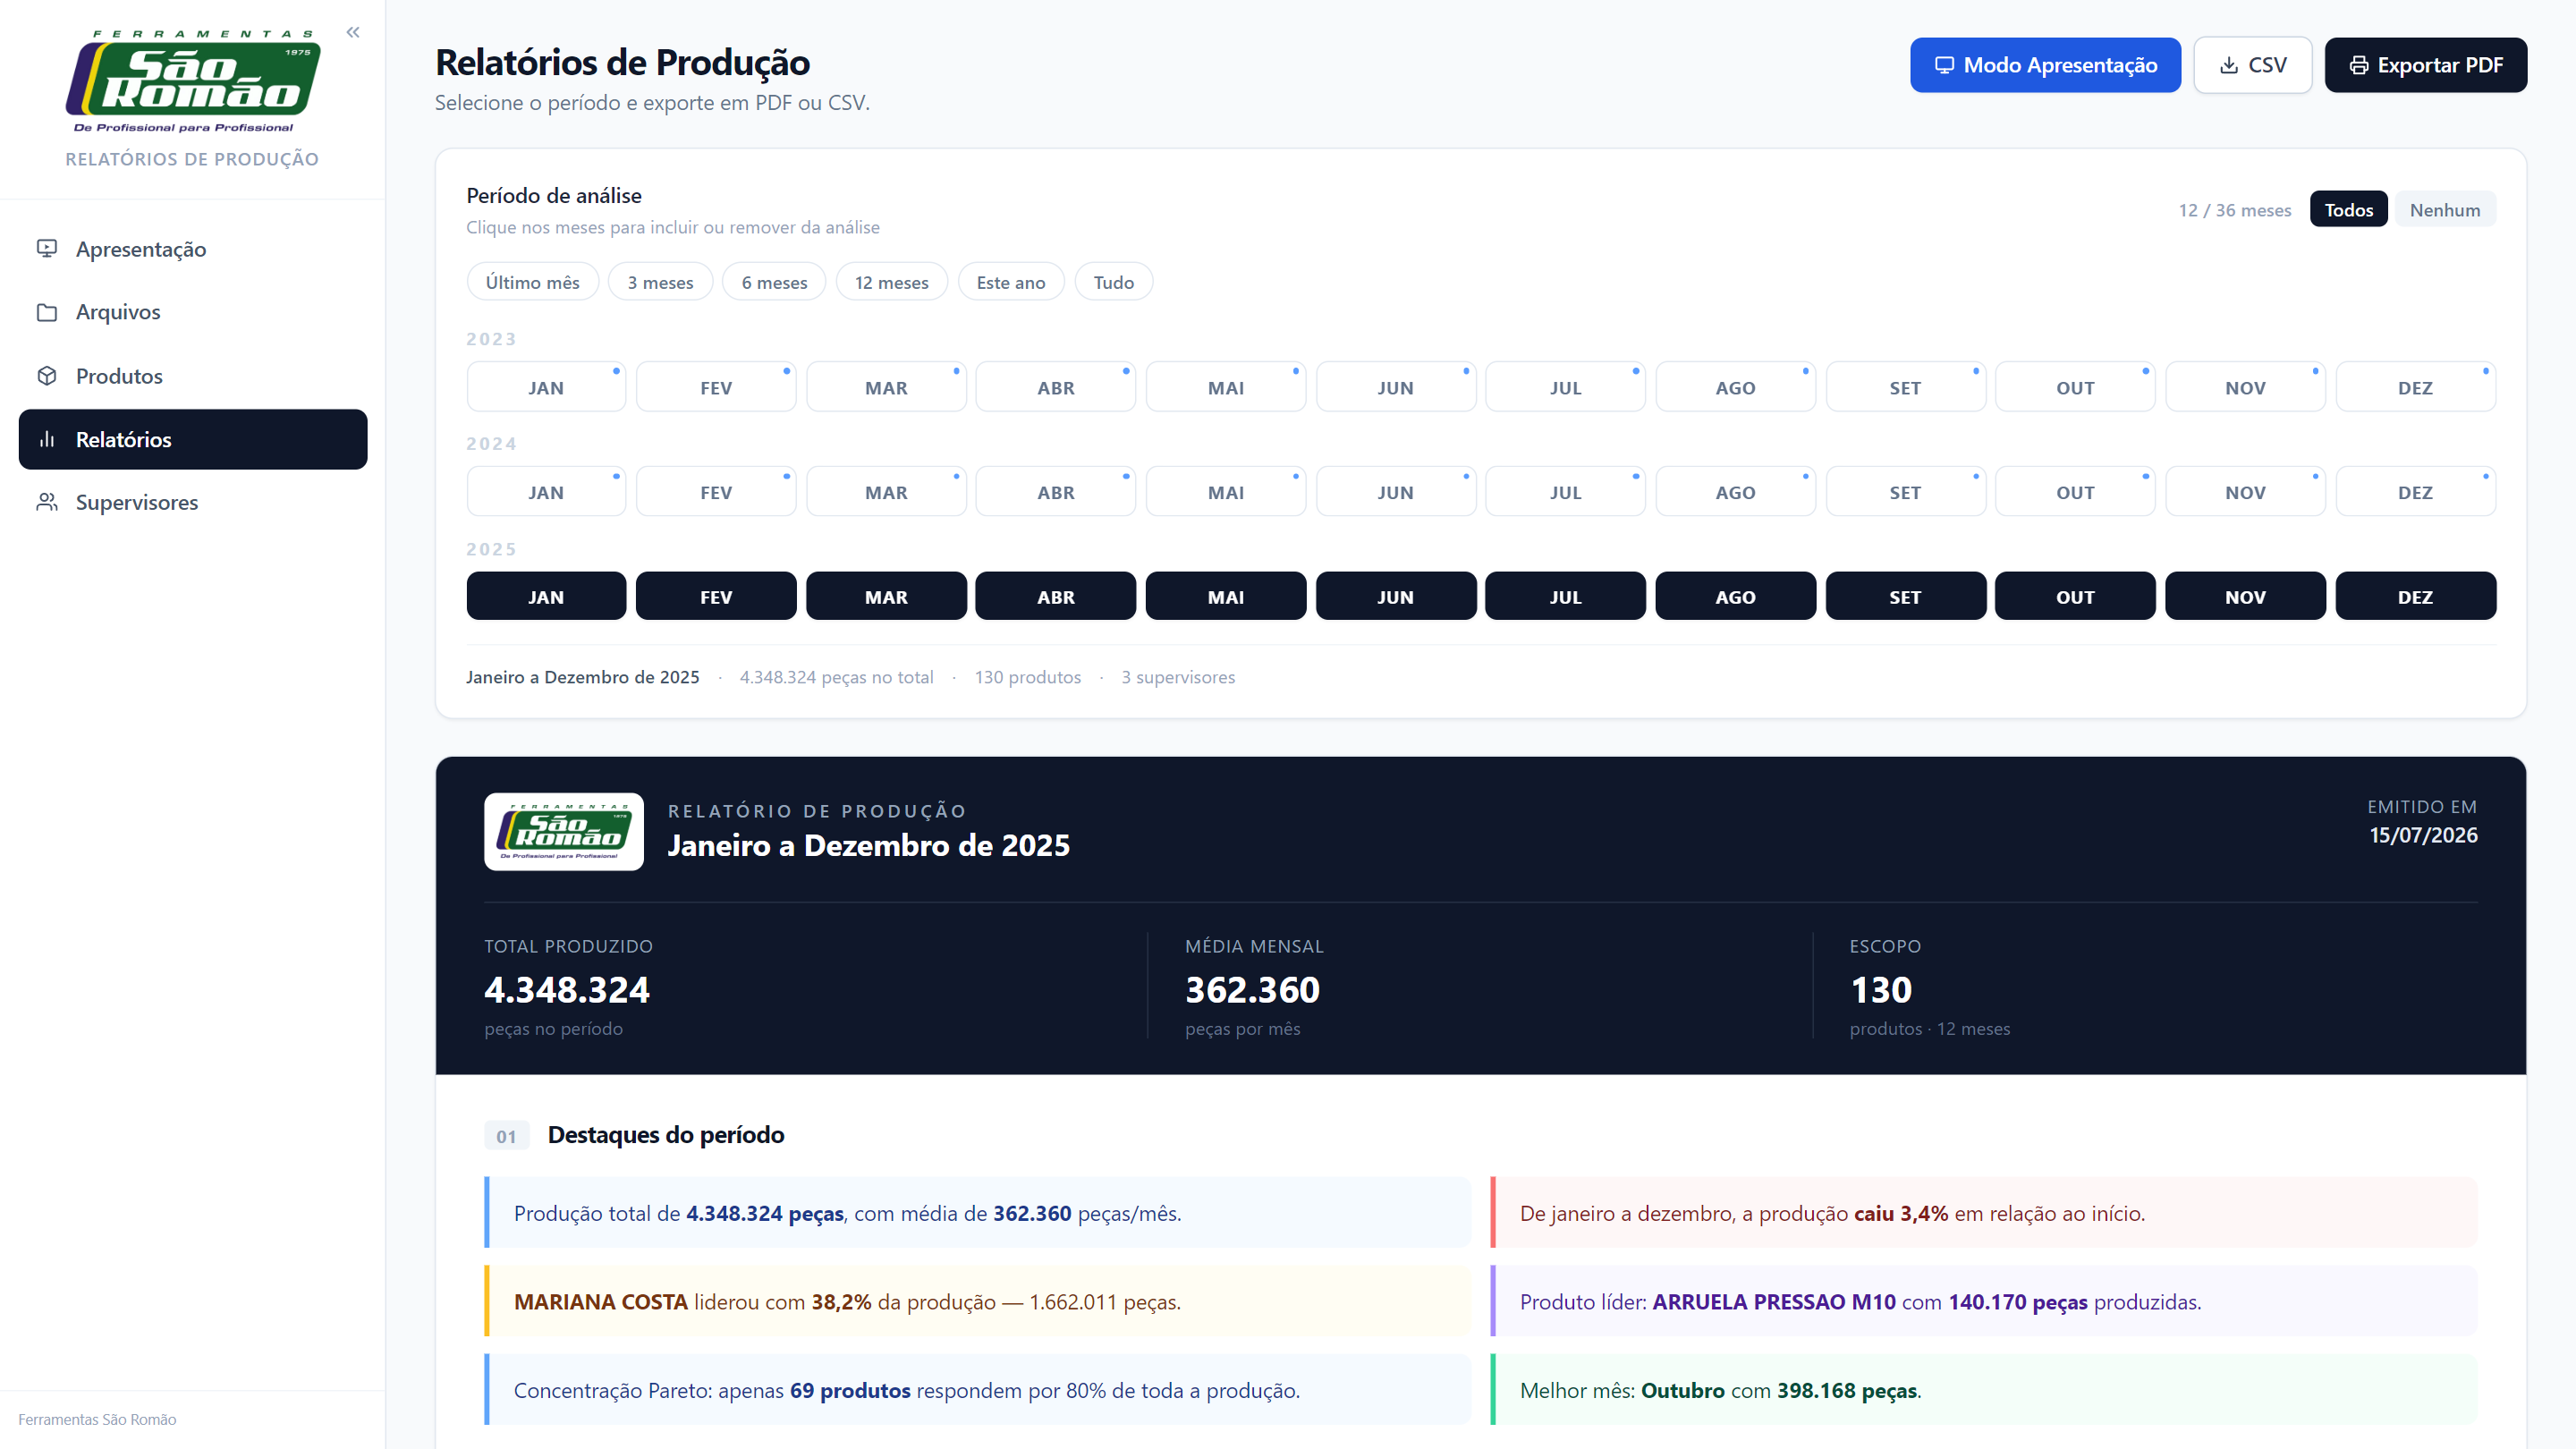Click the printer icon in Exportar PDF

[2359, 65]
